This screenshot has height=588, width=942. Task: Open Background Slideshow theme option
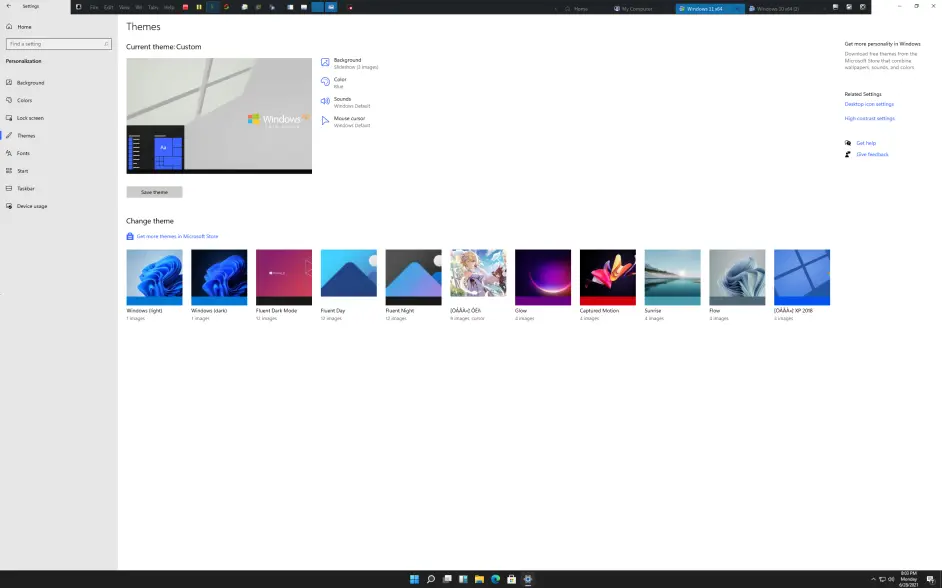pos(350,63)
